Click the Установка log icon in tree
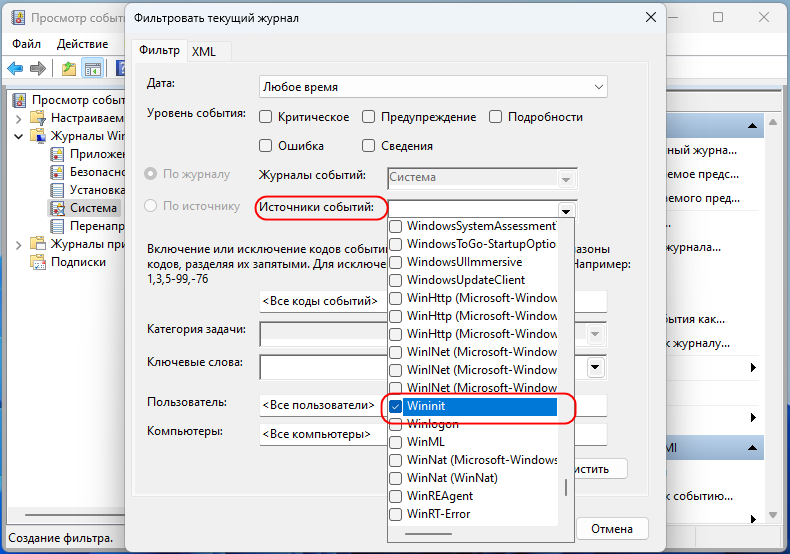Viewport: 790px width, 554px height. pyautogui.click(x=58, y=190)
